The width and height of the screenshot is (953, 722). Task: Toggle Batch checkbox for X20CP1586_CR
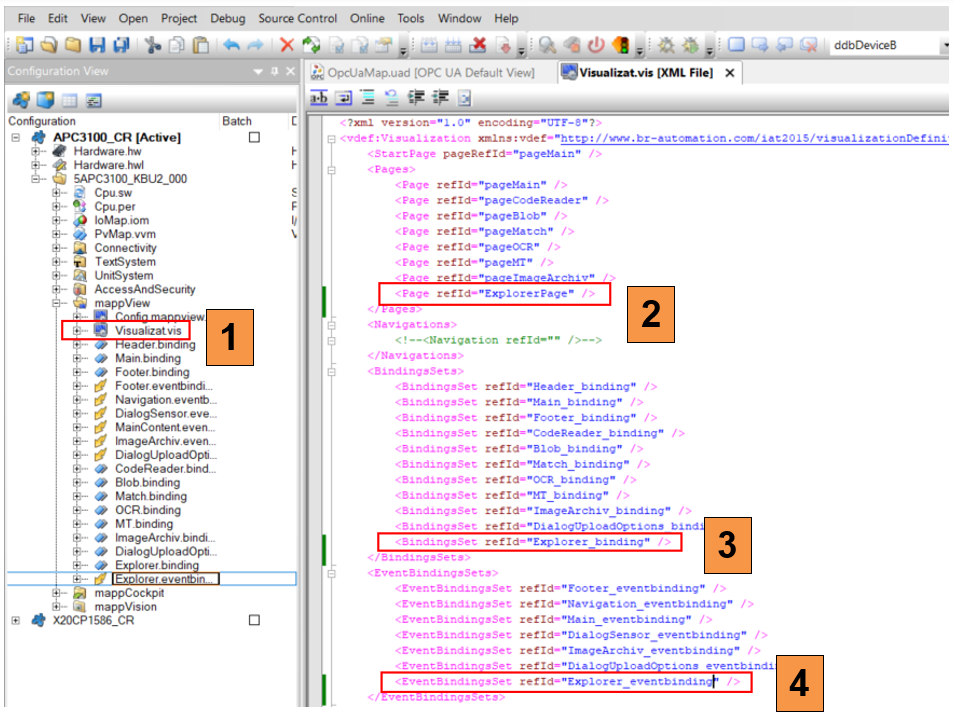(x=254, y=620)
